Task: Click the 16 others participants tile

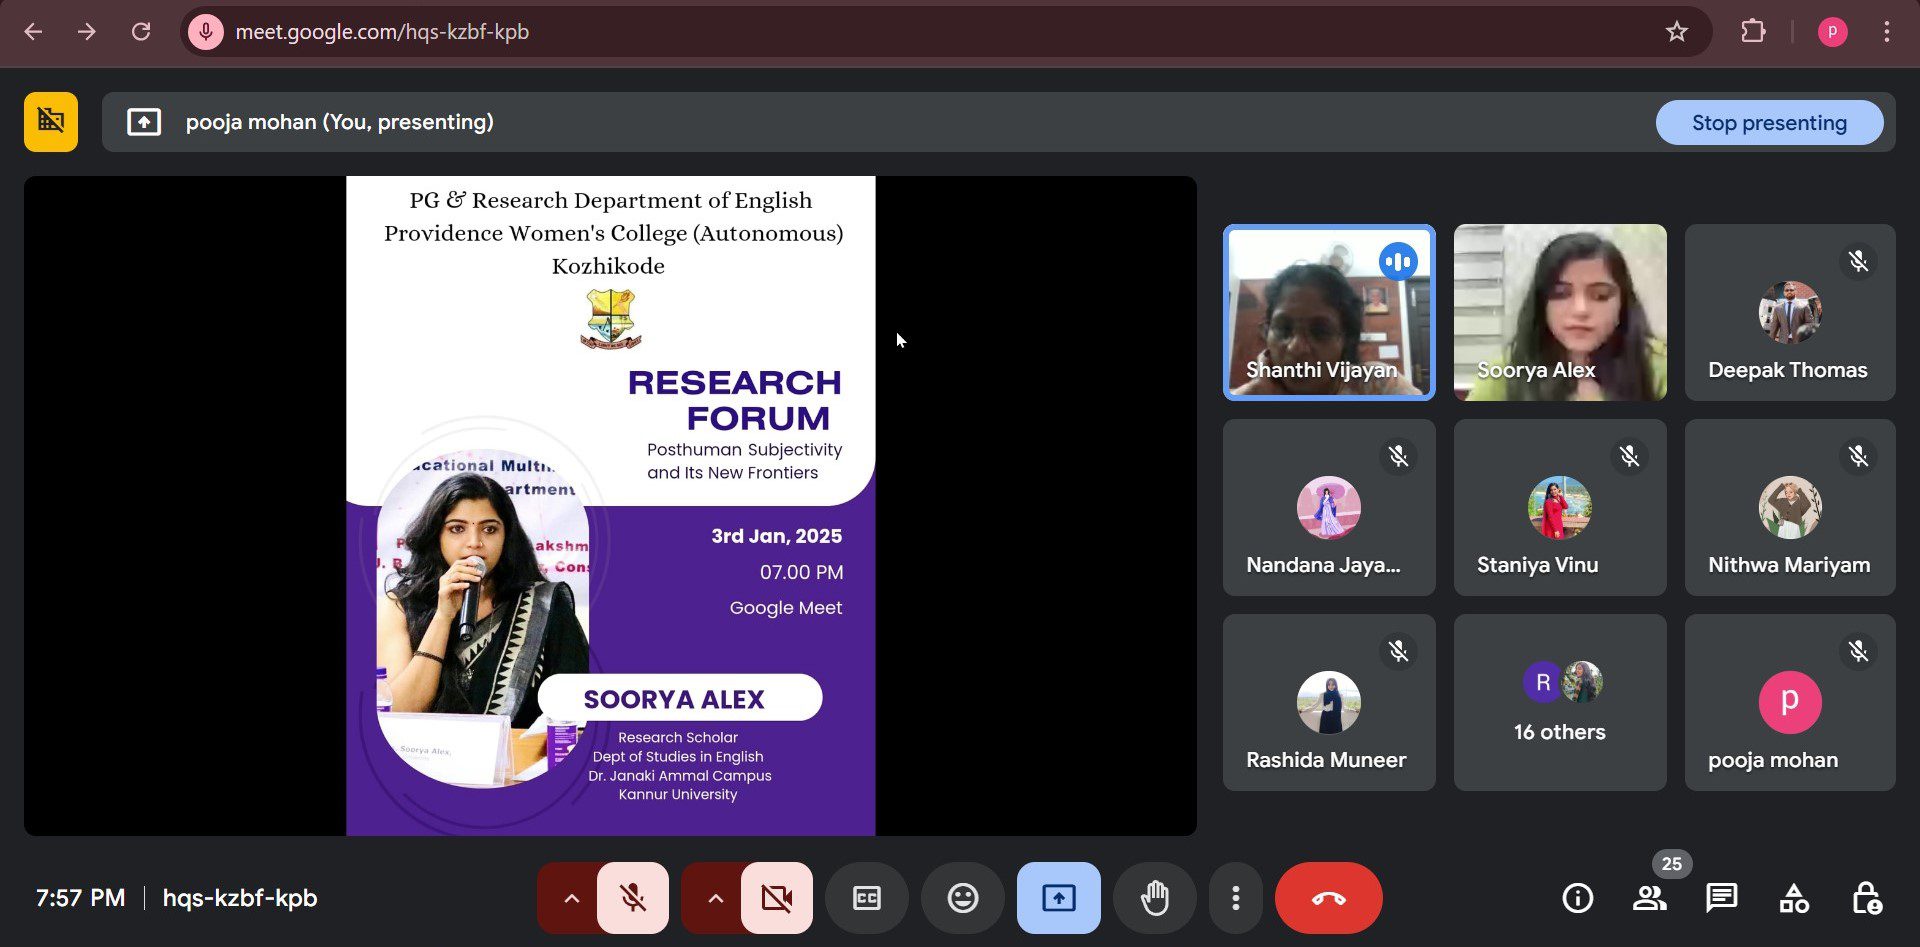Action: click(x=1559, y=703)
